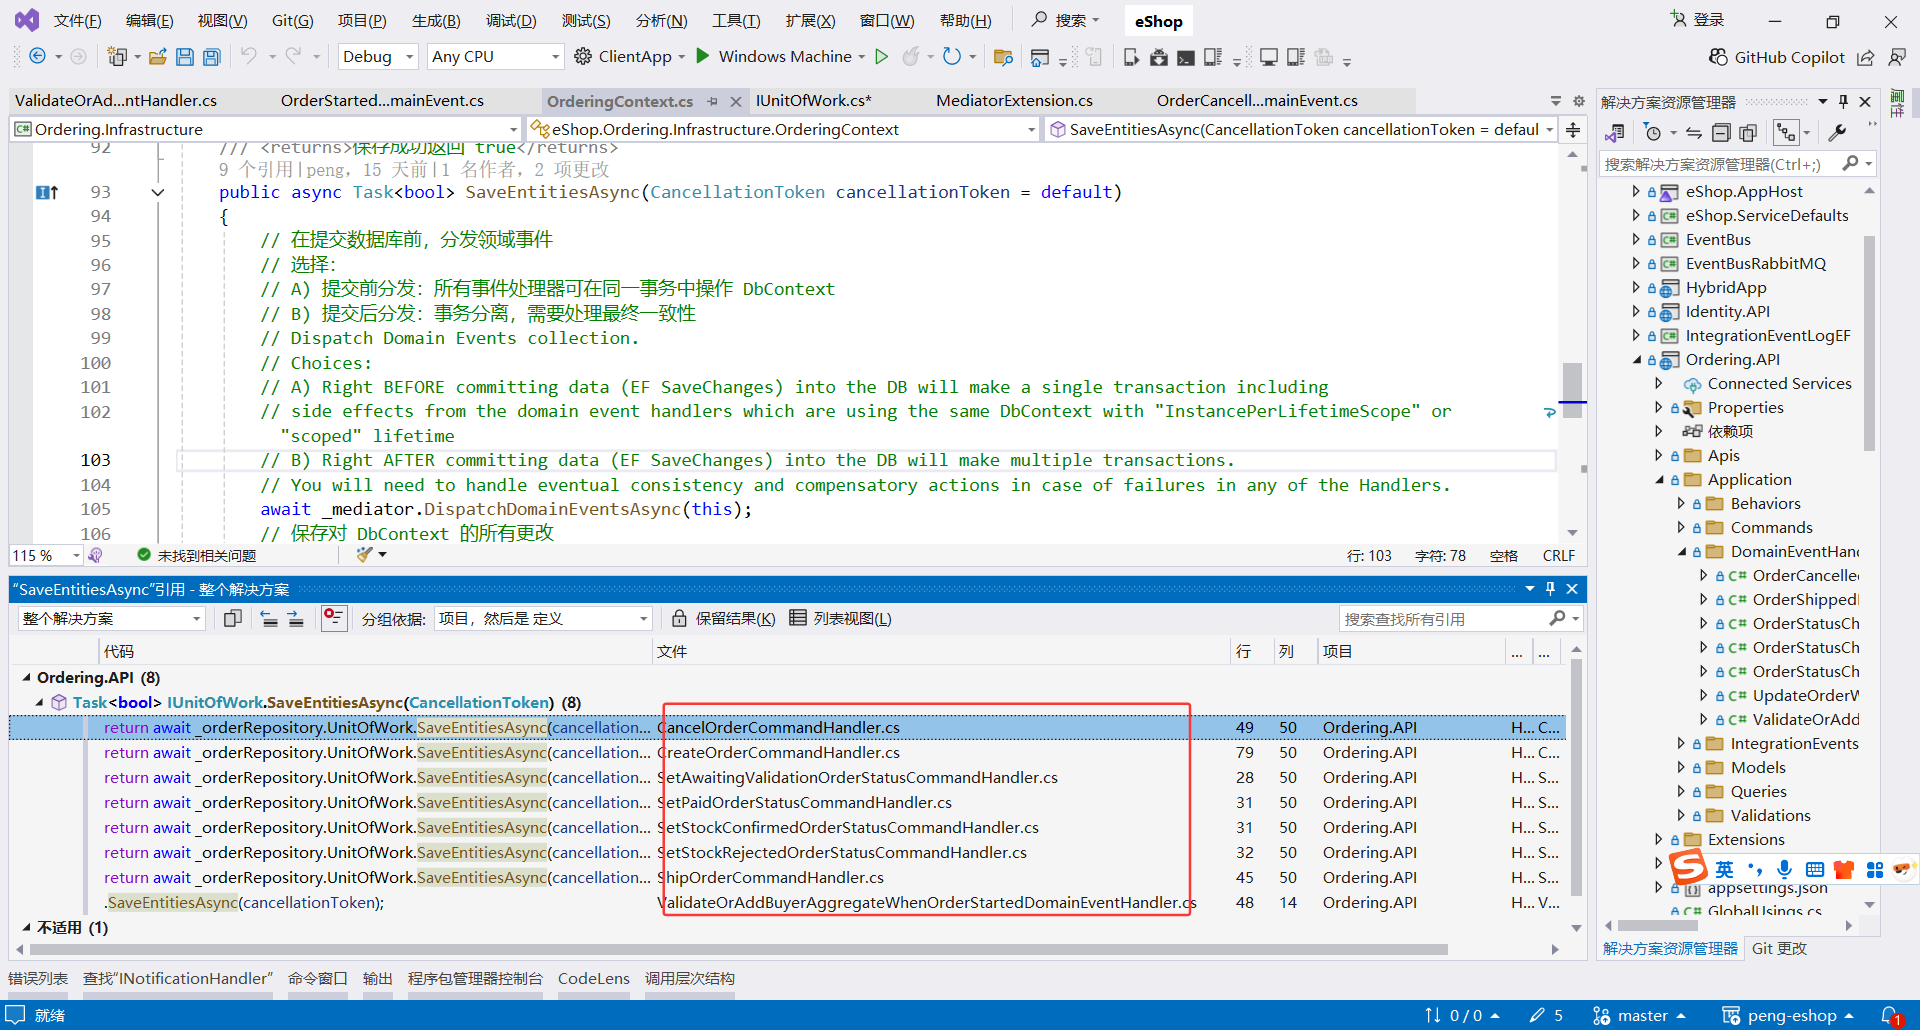Open the Debug configuration dropdown
1920x1030 pixels.
(378, 57)
